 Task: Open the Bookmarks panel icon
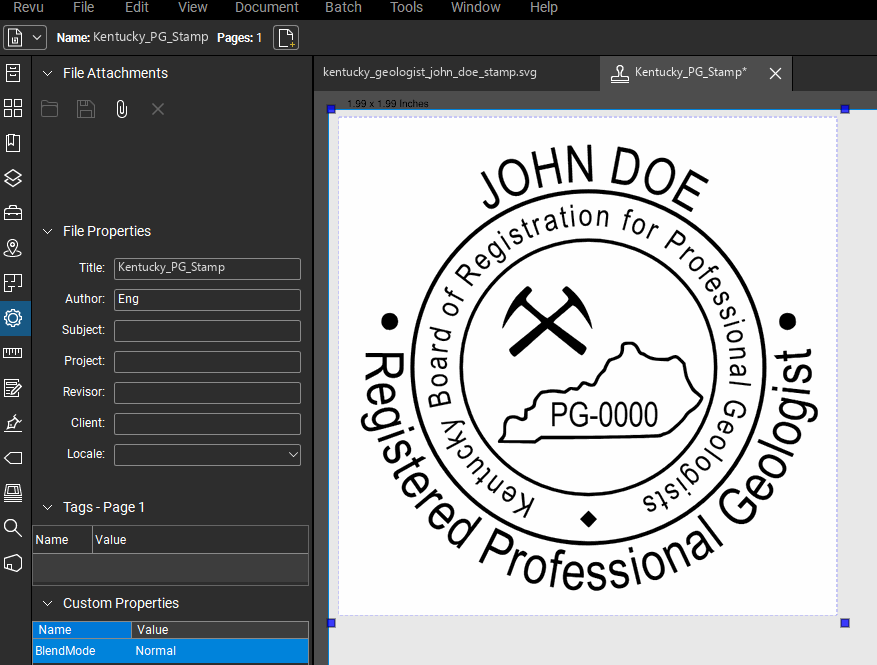(x=13, y=143)
